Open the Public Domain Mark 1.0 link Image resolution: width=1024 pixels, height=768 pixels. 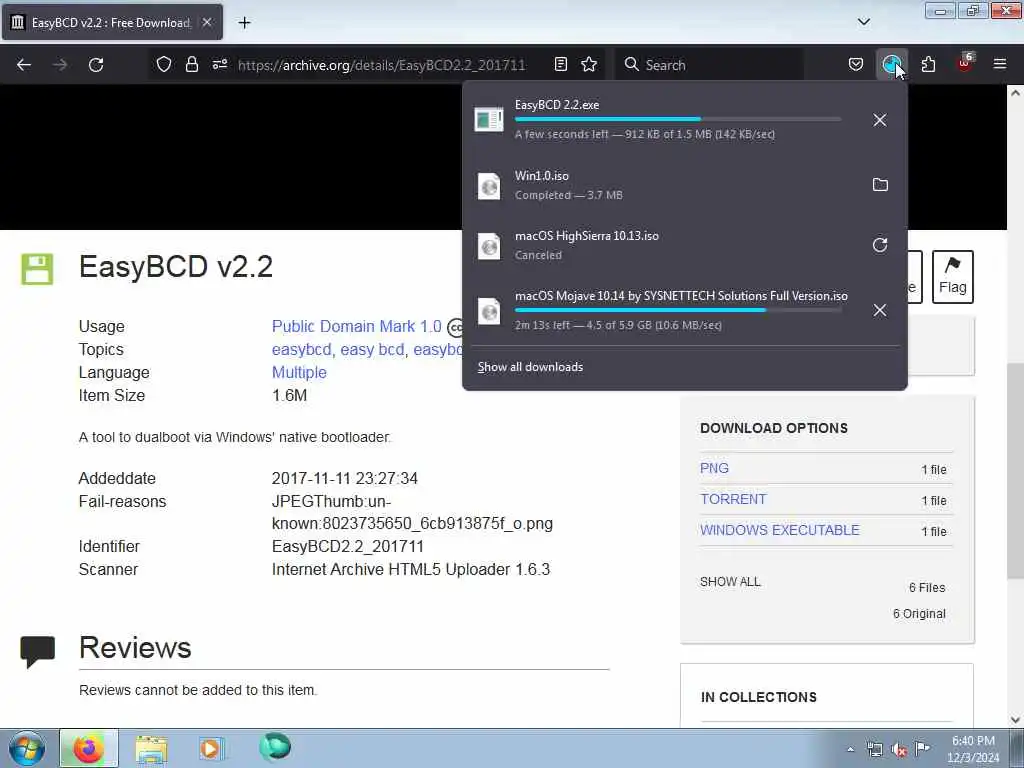pyautogui.click(x=357, y=327)
